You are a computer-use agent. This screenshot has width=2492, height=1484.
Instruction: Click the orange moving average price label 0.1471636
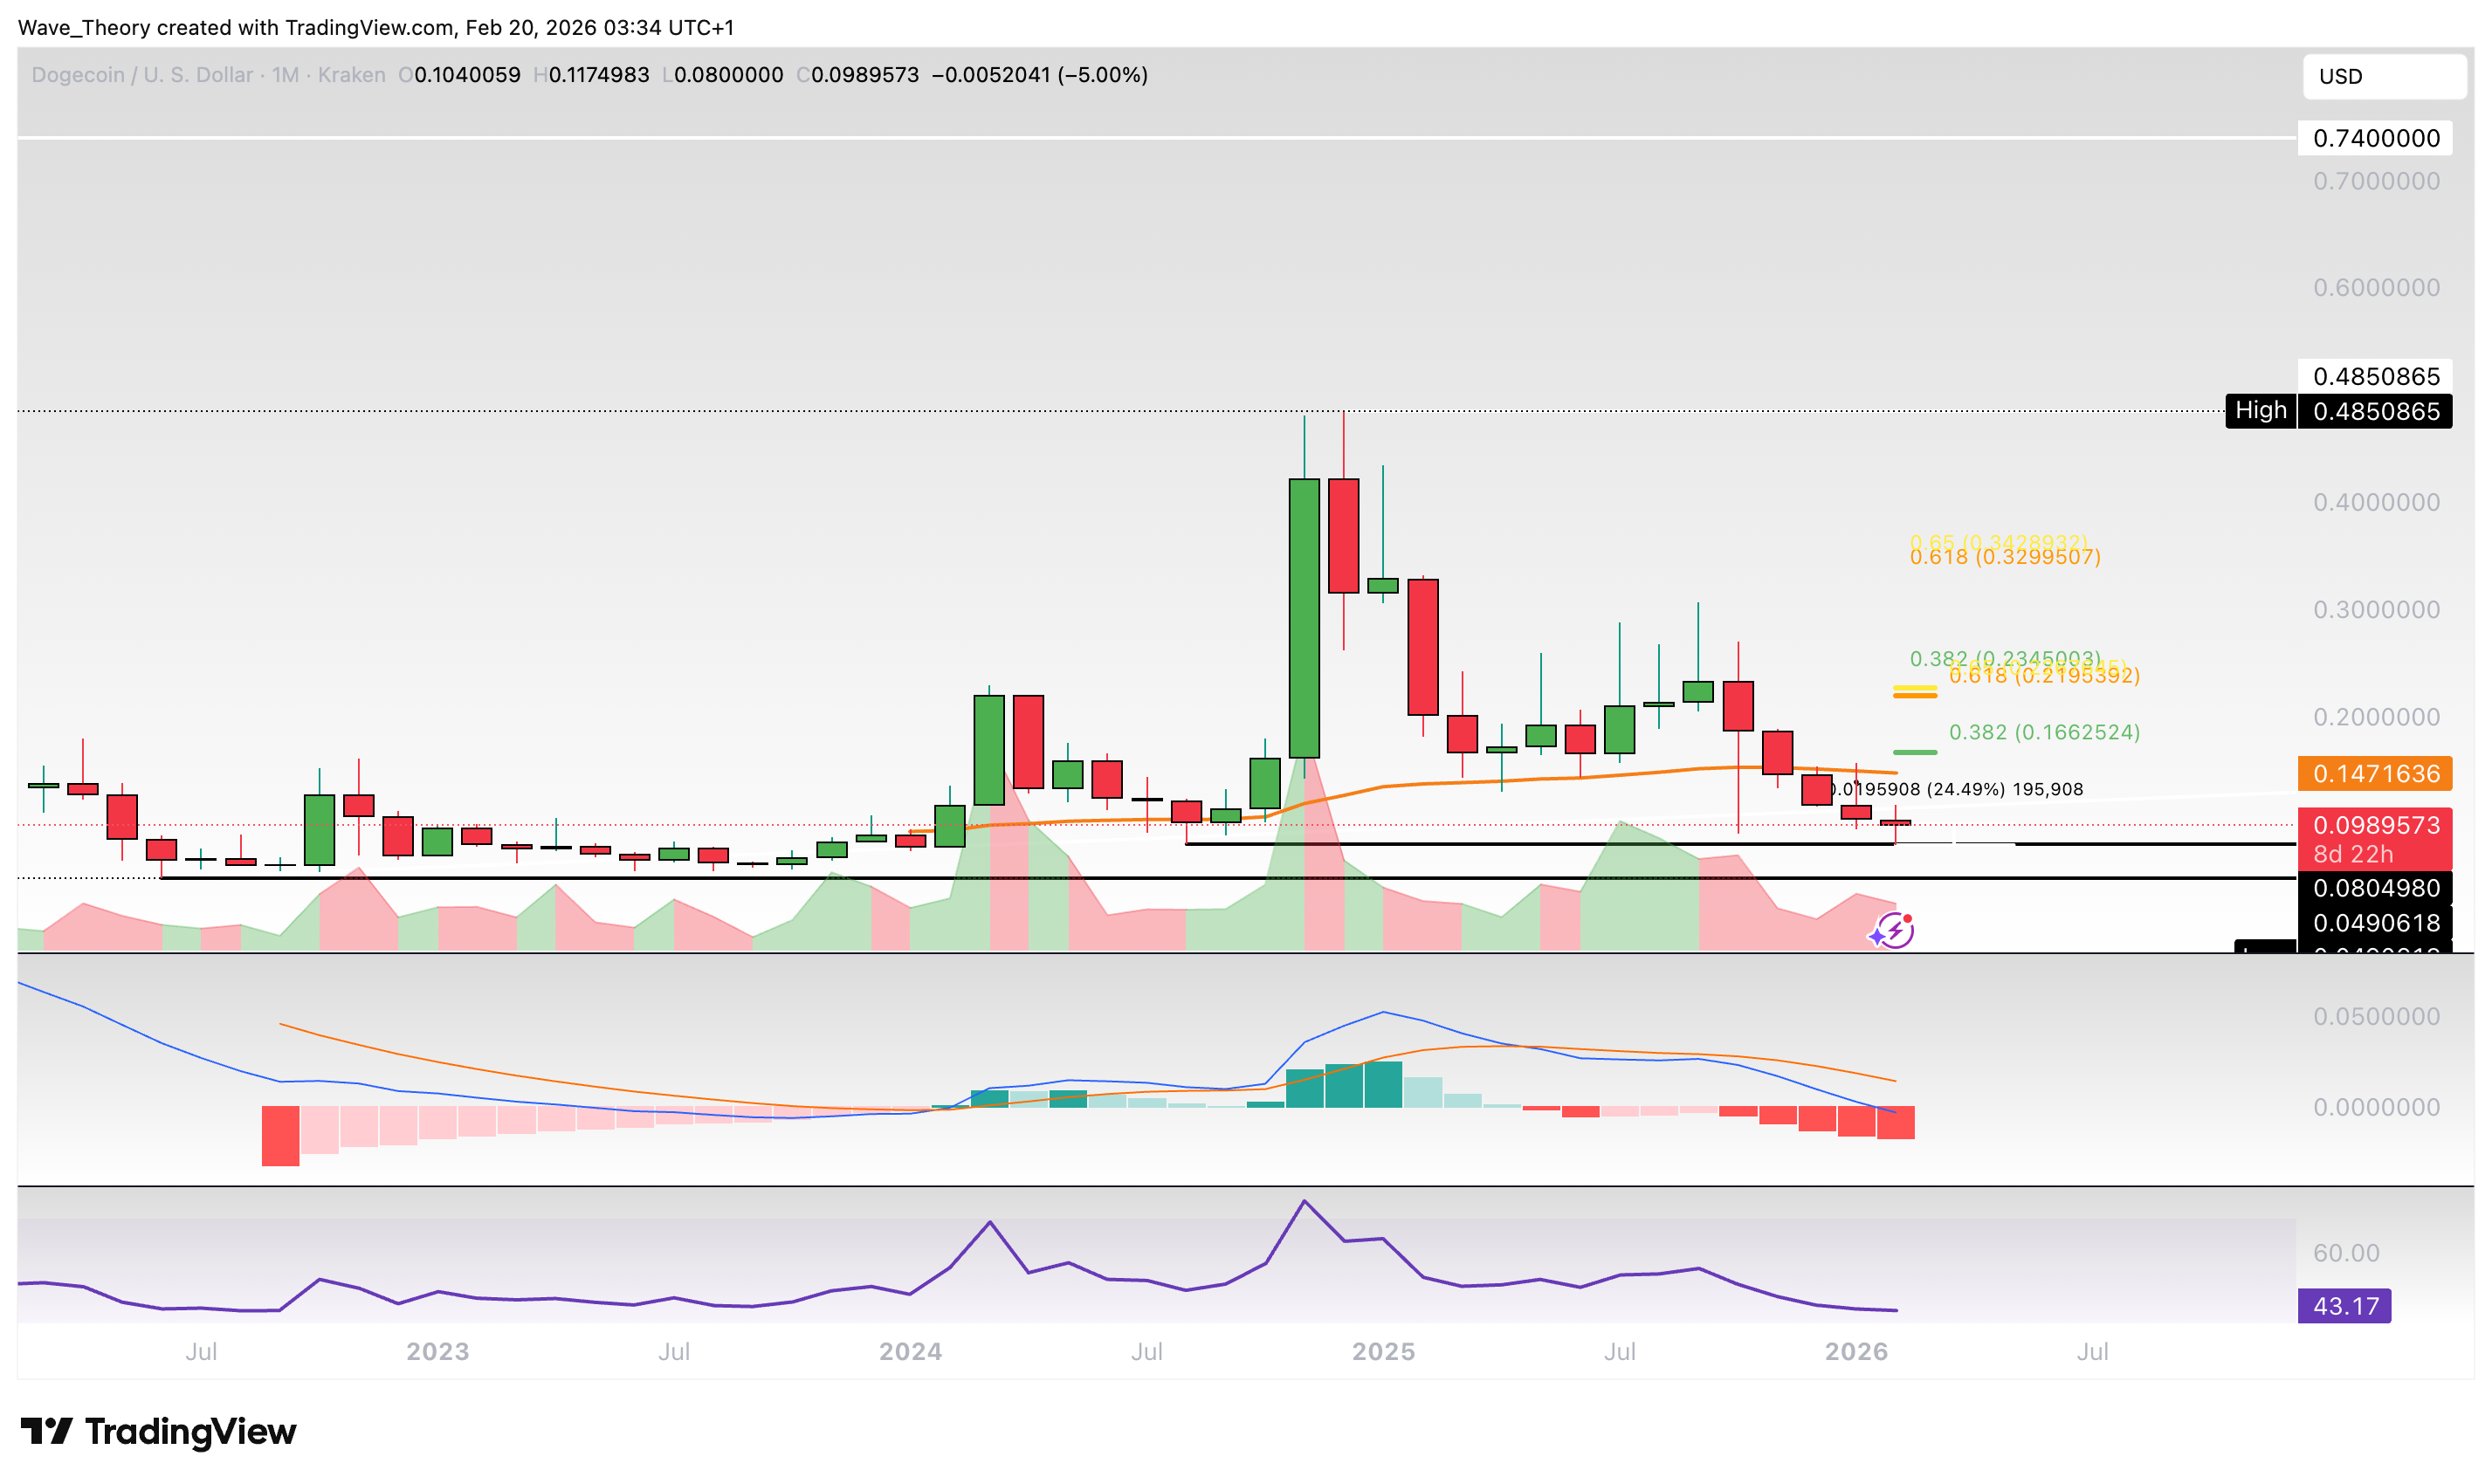tap(2377, 774)
